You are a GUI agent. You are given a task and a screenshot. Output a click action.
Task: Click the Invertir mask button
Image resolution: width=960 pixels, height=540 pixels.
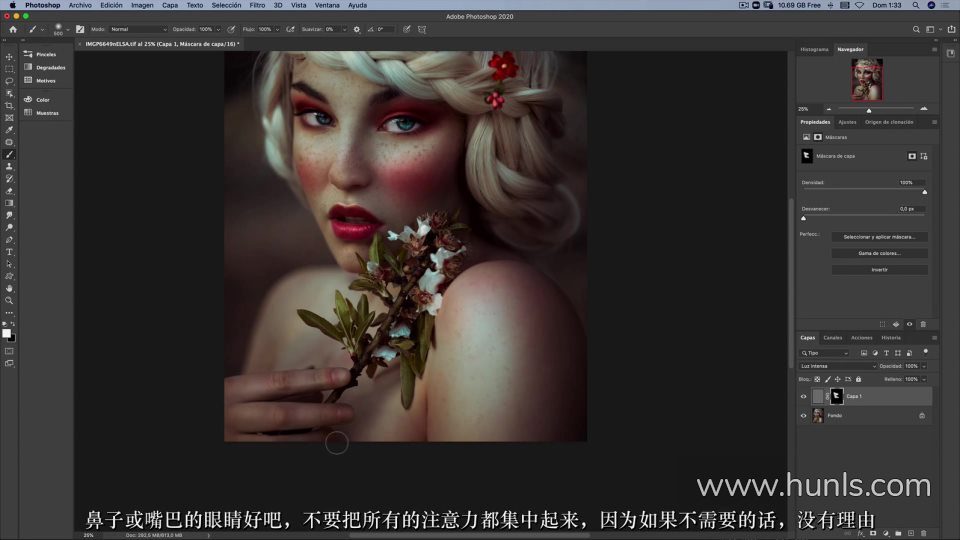tap(879, 270)
